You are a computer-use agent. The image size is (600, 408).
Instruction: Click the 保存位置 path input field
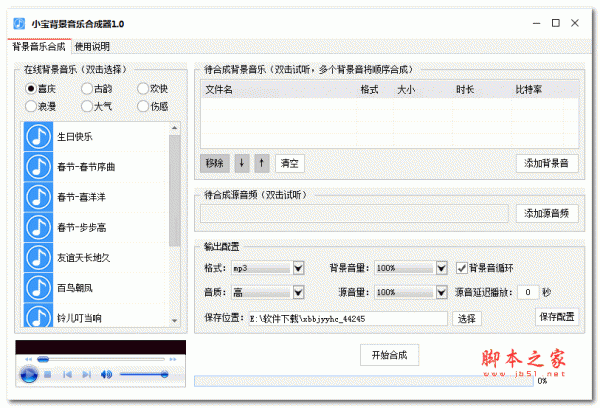(348, 318)
